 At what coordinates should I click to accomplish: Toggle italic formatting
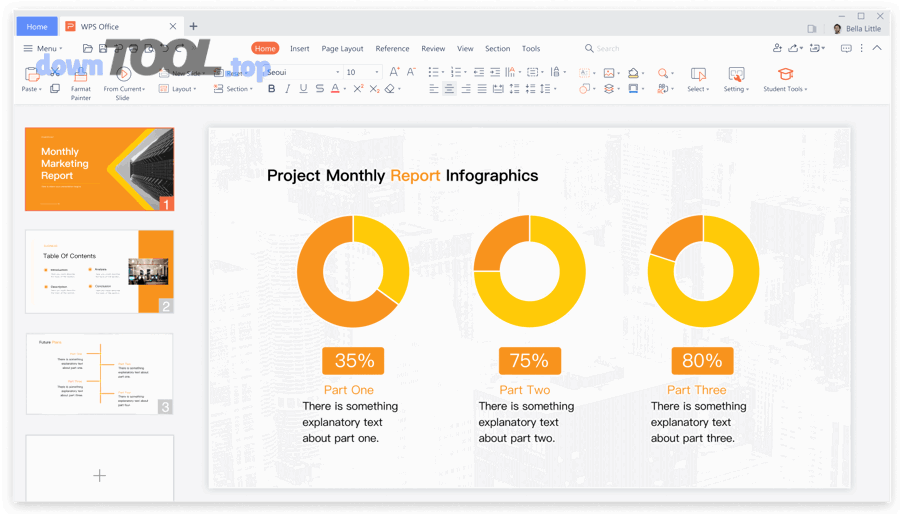287,89
